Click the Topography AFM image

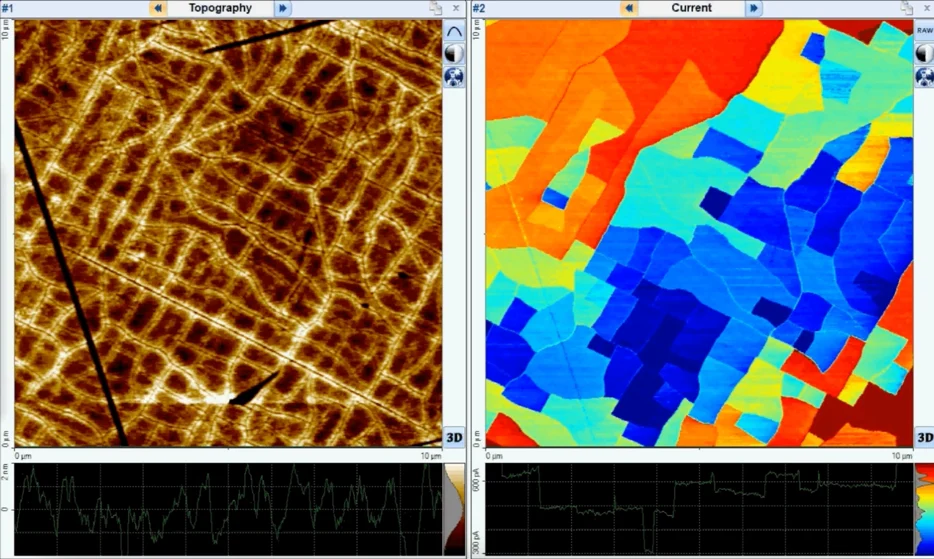click(x=228, y=233)
